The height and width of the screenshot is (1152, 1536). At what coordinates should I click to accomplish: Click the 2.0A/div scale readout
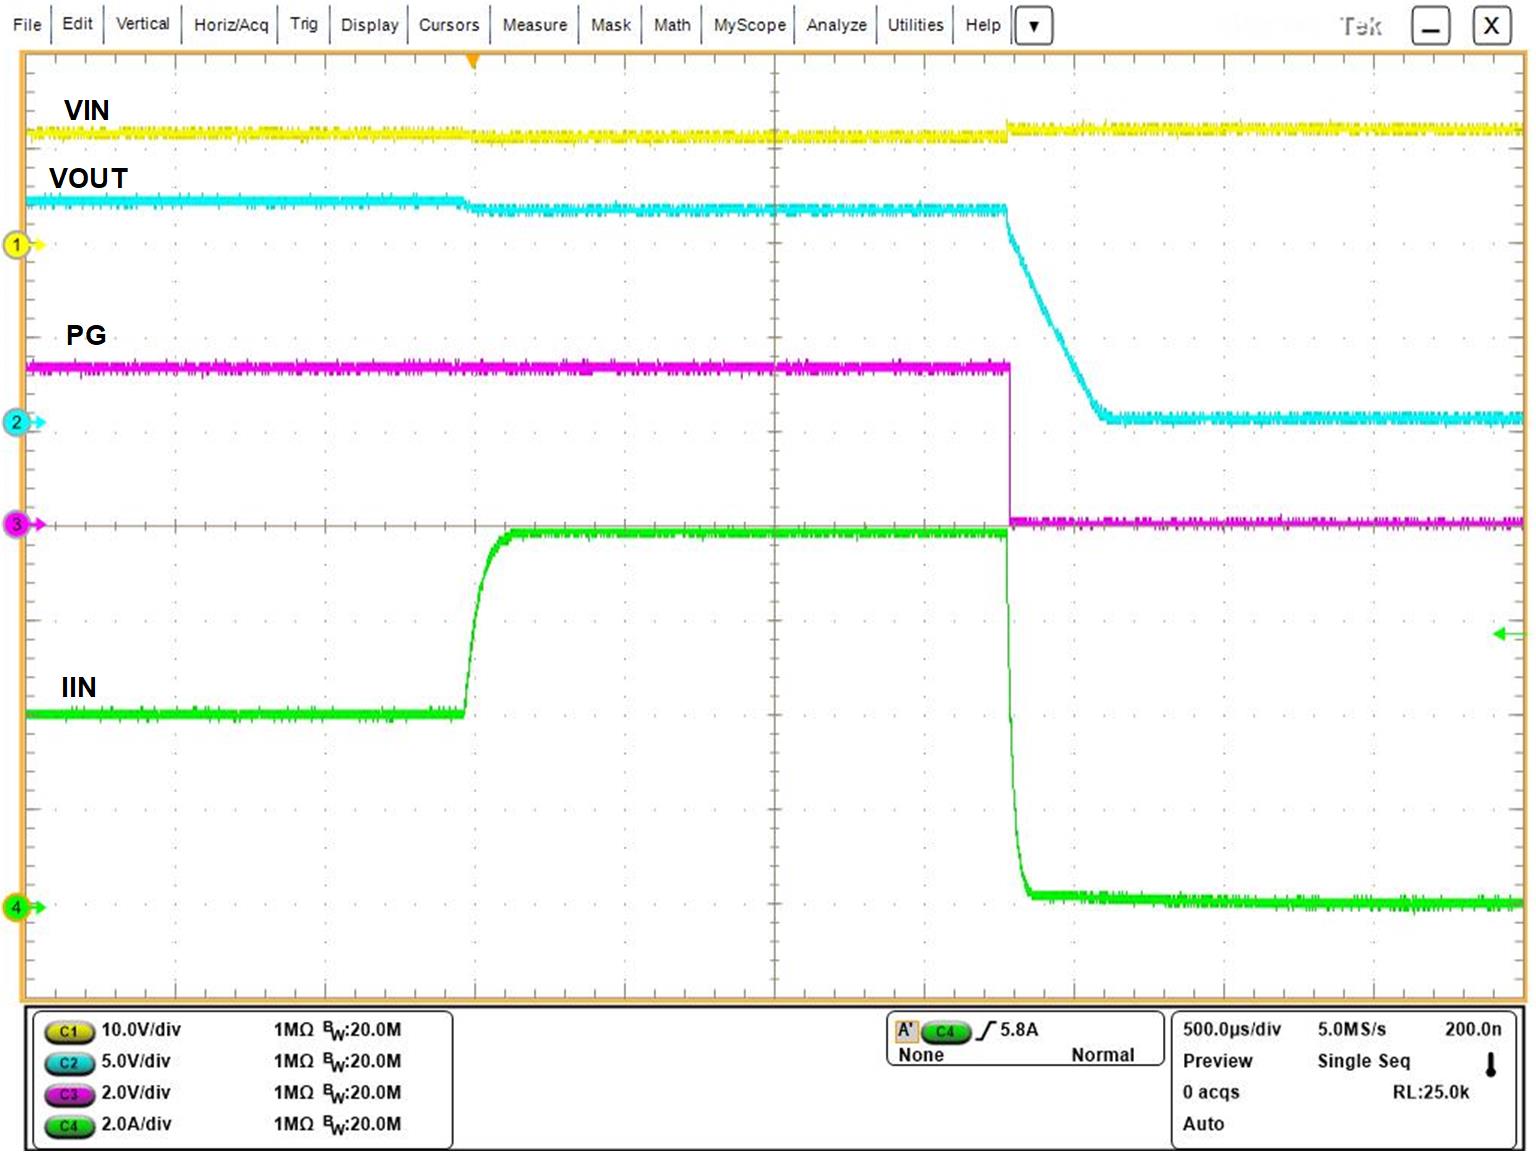point(136,1124)
